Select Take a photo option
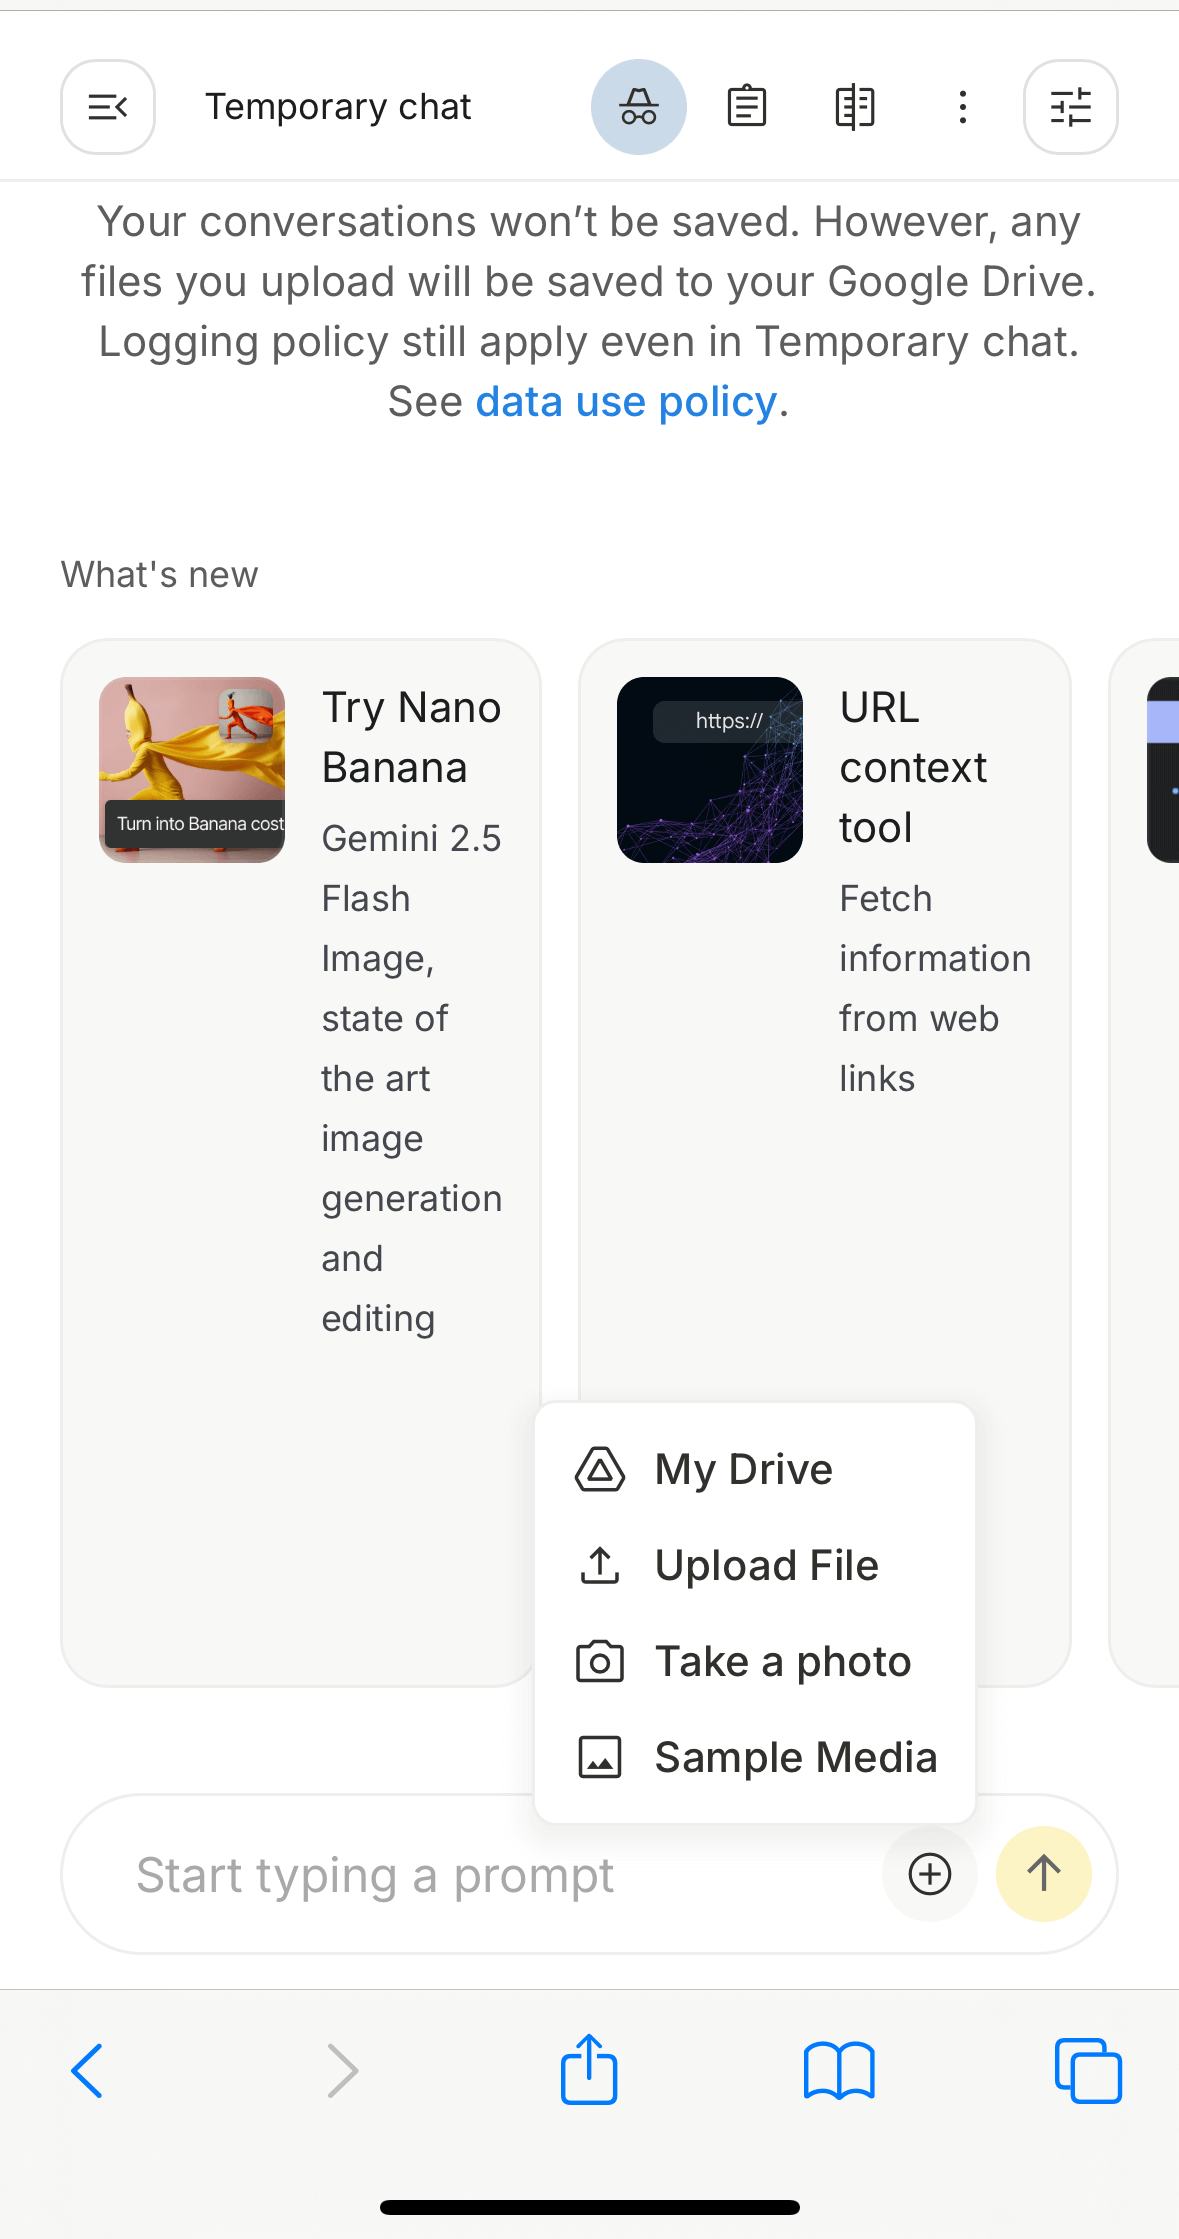This screenshot has width=1179, height=2239. point(782,1661)
